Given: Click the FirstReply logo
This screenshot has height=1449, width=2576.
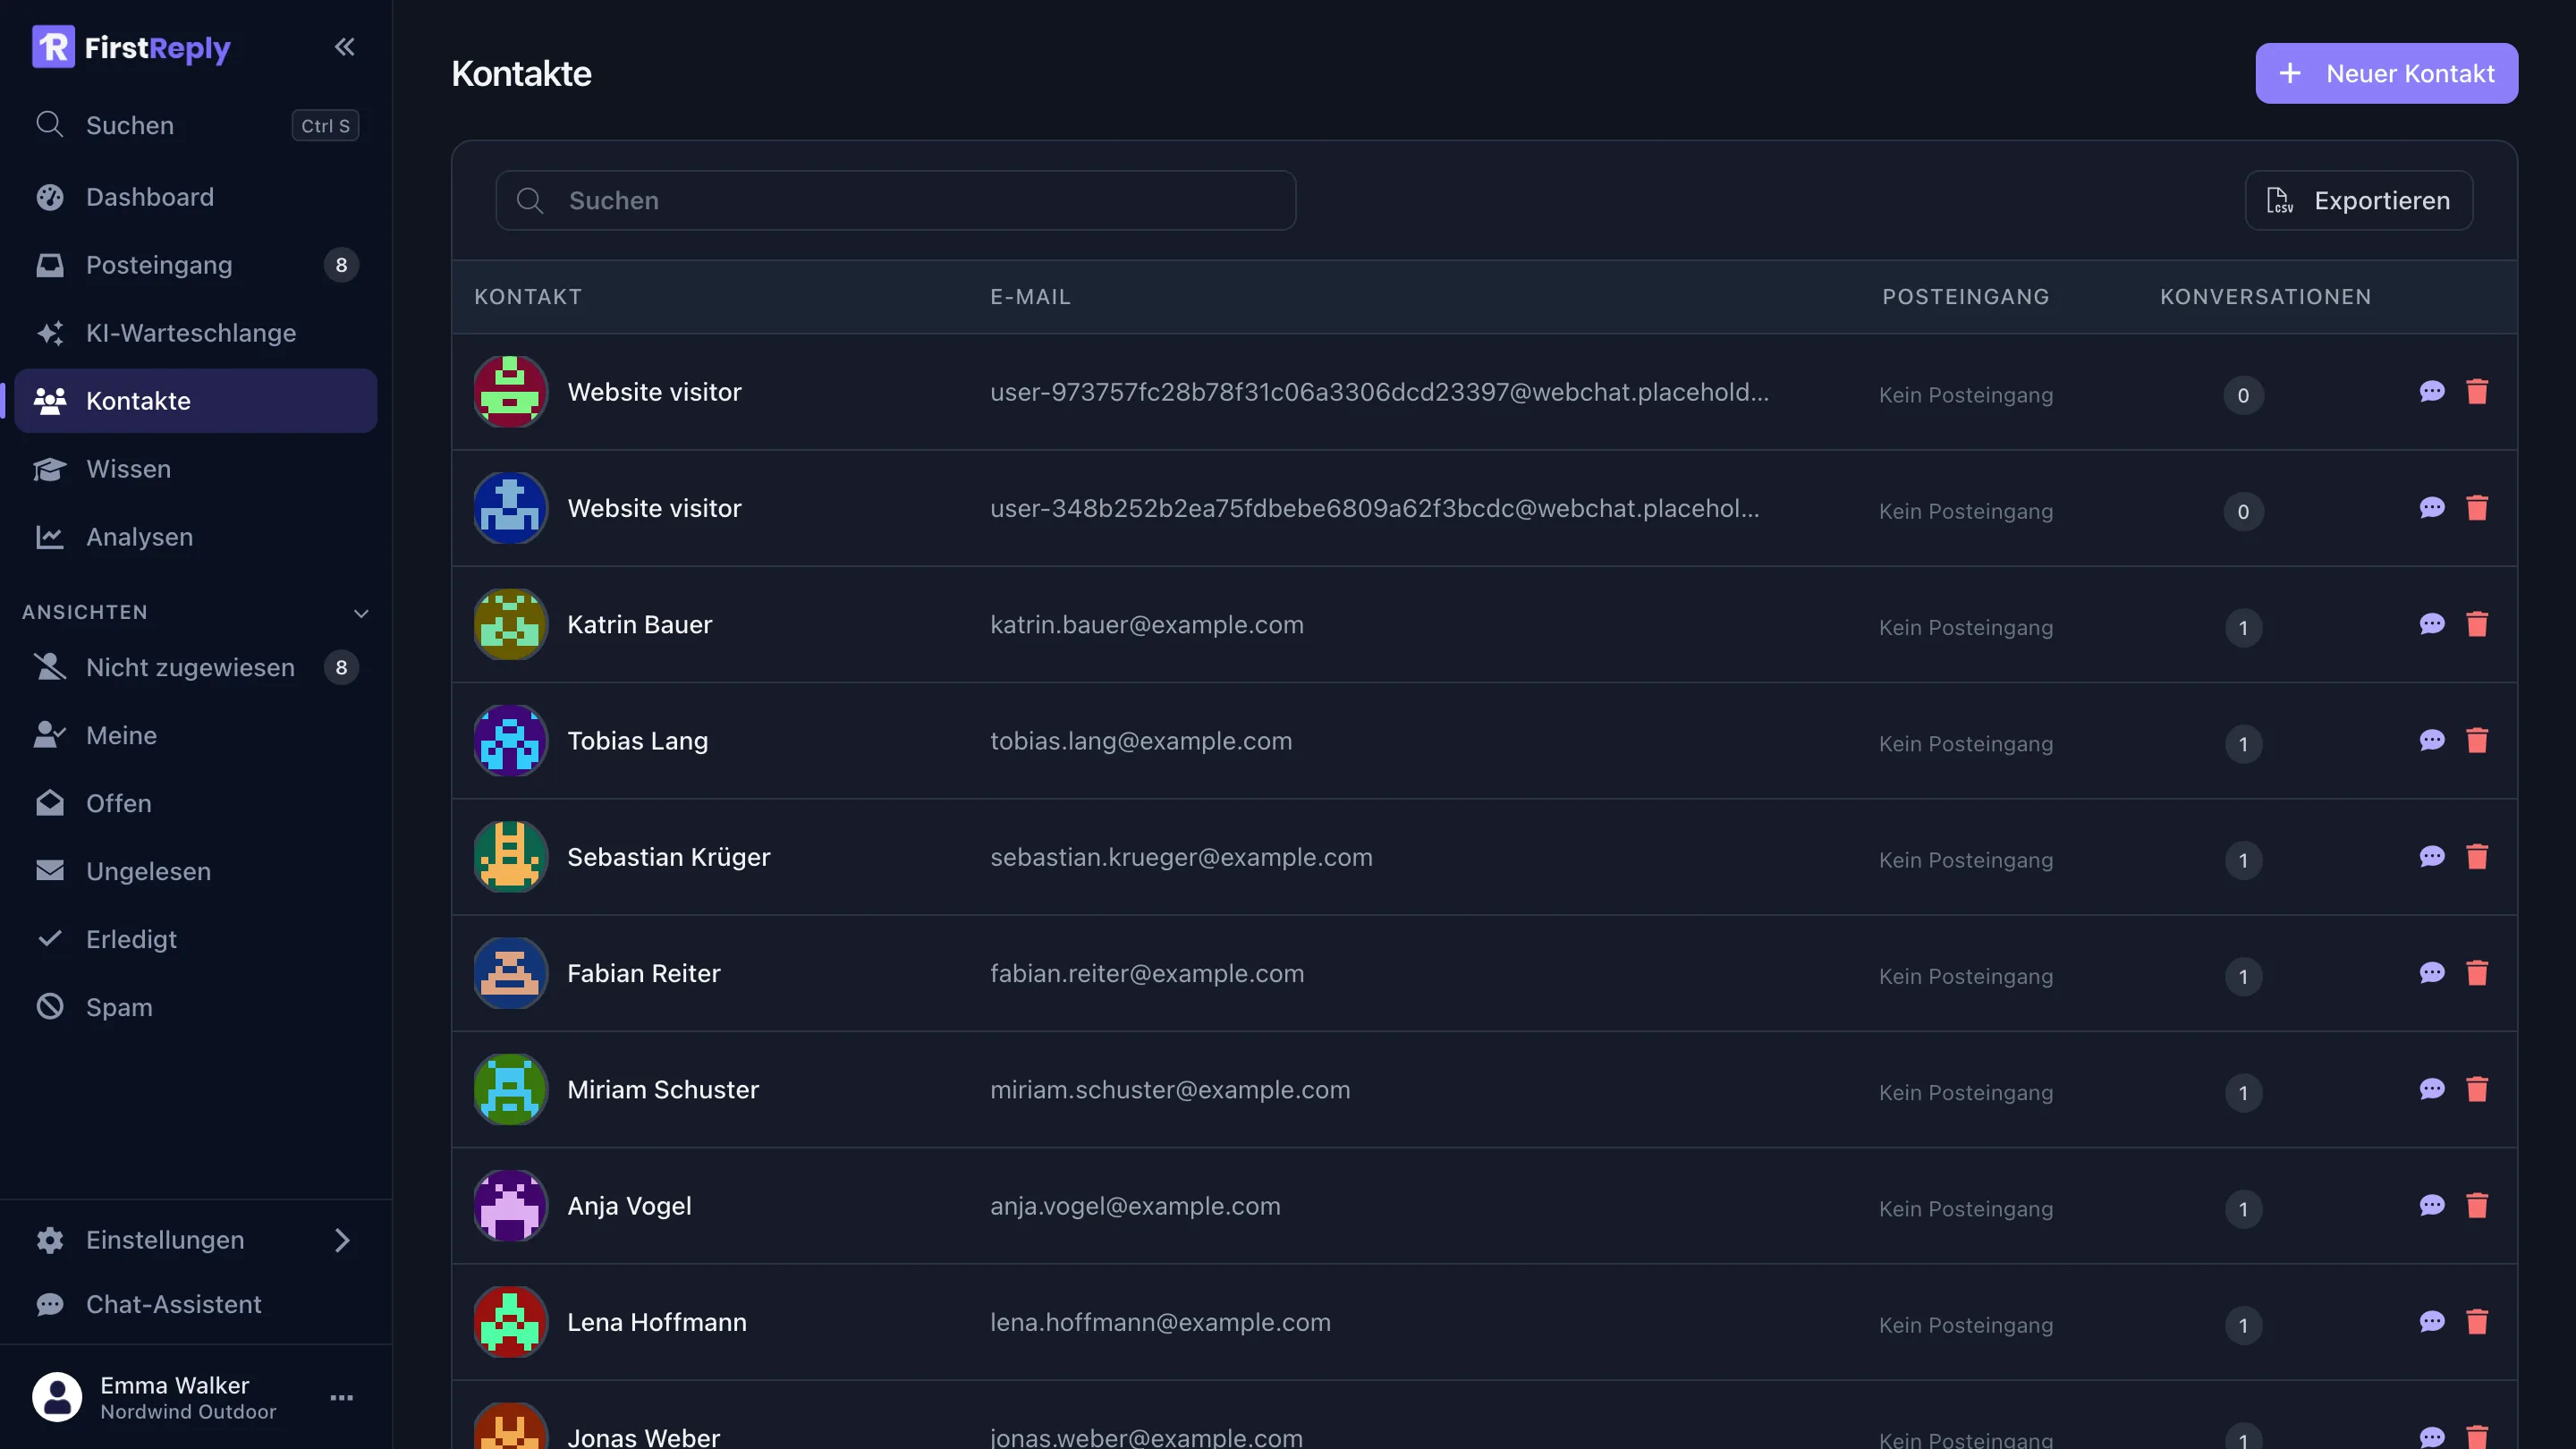Looking at the screenshot, I should click(131, 47).
